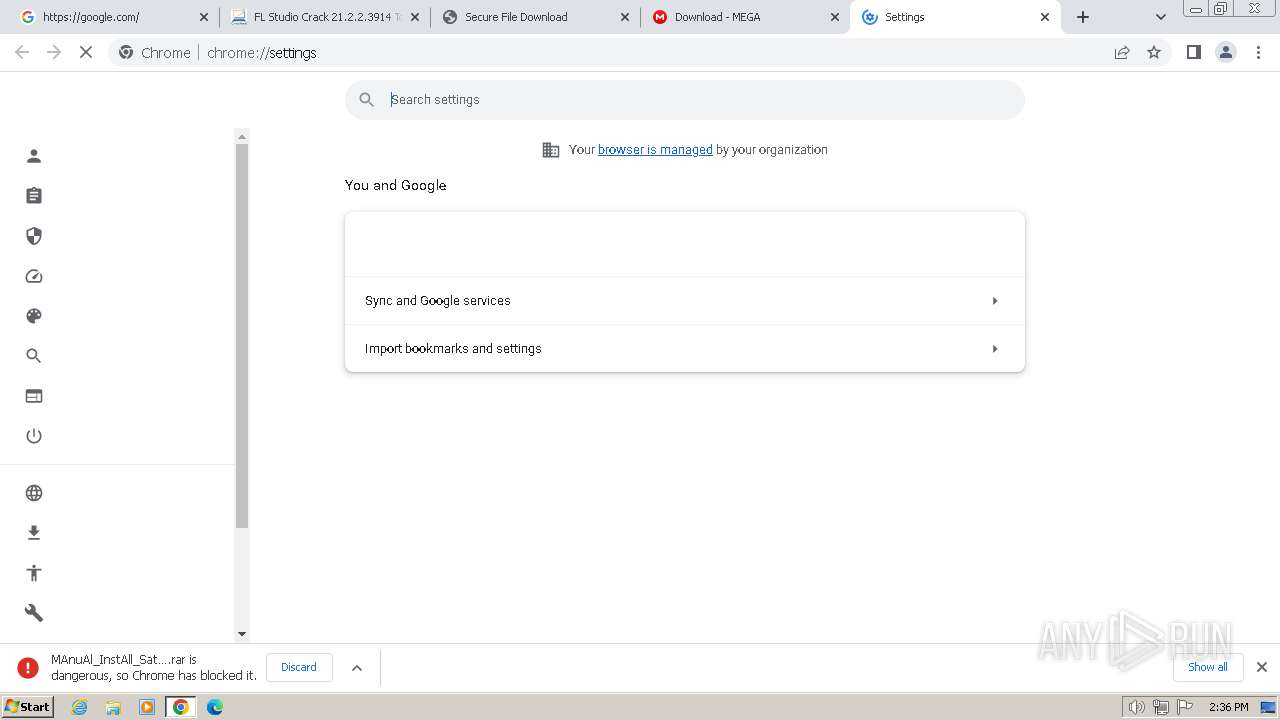Open Languages globe icon in sidebar

pos(34,493)
